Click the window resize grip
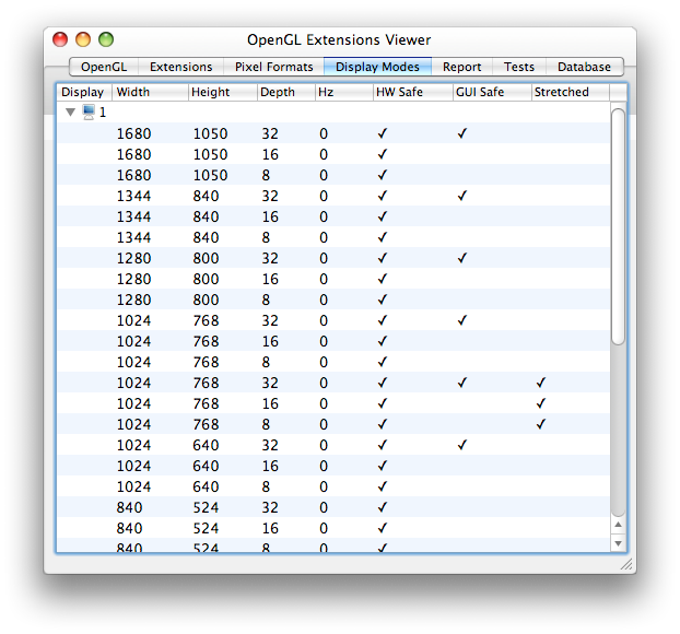 pos(626,564)
